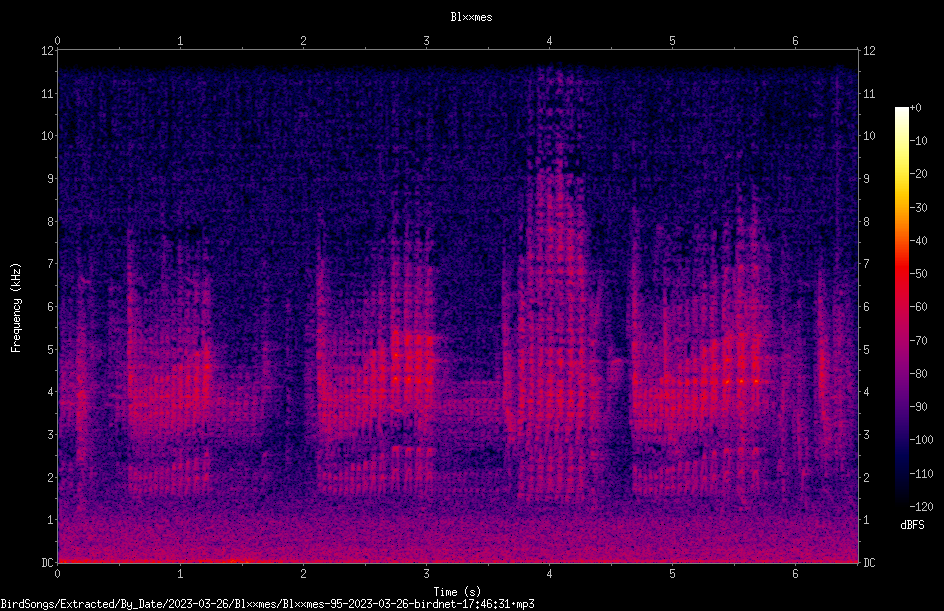Click the 10 kHz label on right axis

(x=869, y=135)
